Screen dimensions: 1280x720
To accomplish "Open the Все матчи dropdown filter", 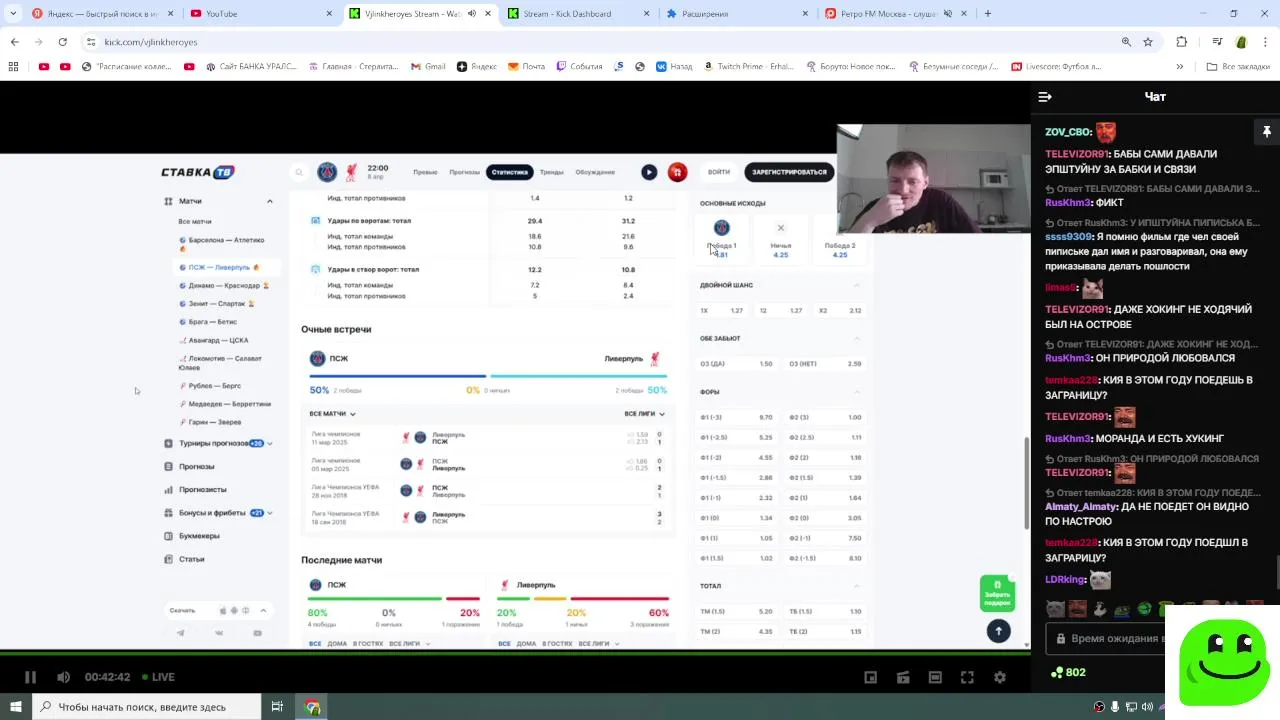I will tap(333, 413).
